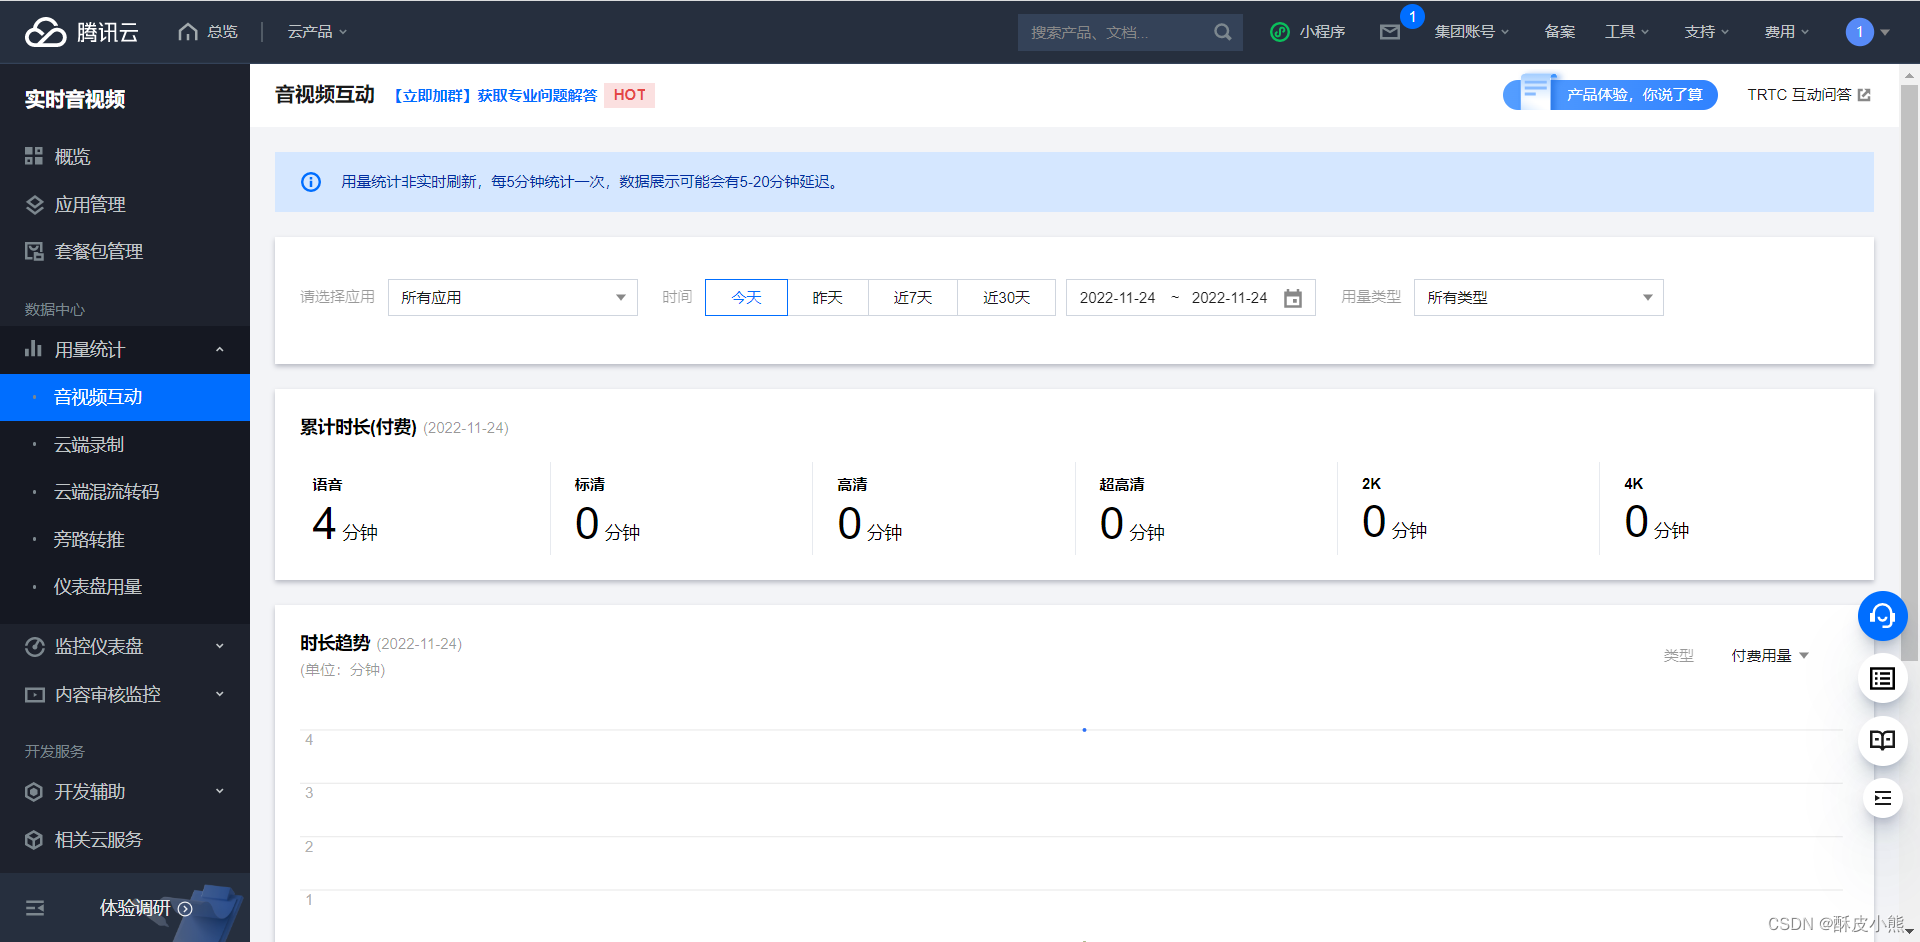Click the Tencent Cloud logo
Viewport: 1920px width, 942px height.
tap(81, 32)
